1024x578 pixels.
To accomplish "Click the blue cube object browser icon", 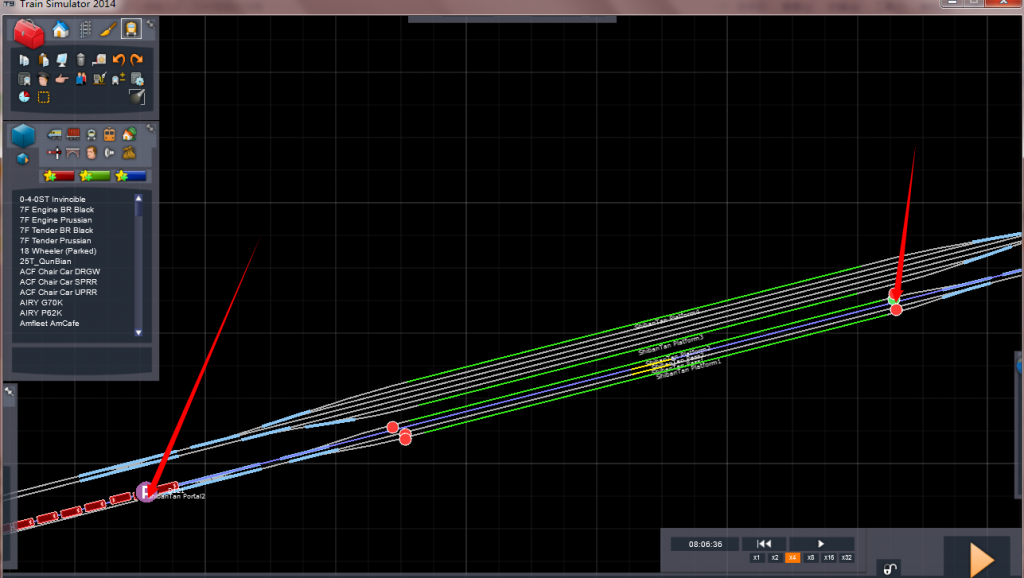I will coord(23,135).
